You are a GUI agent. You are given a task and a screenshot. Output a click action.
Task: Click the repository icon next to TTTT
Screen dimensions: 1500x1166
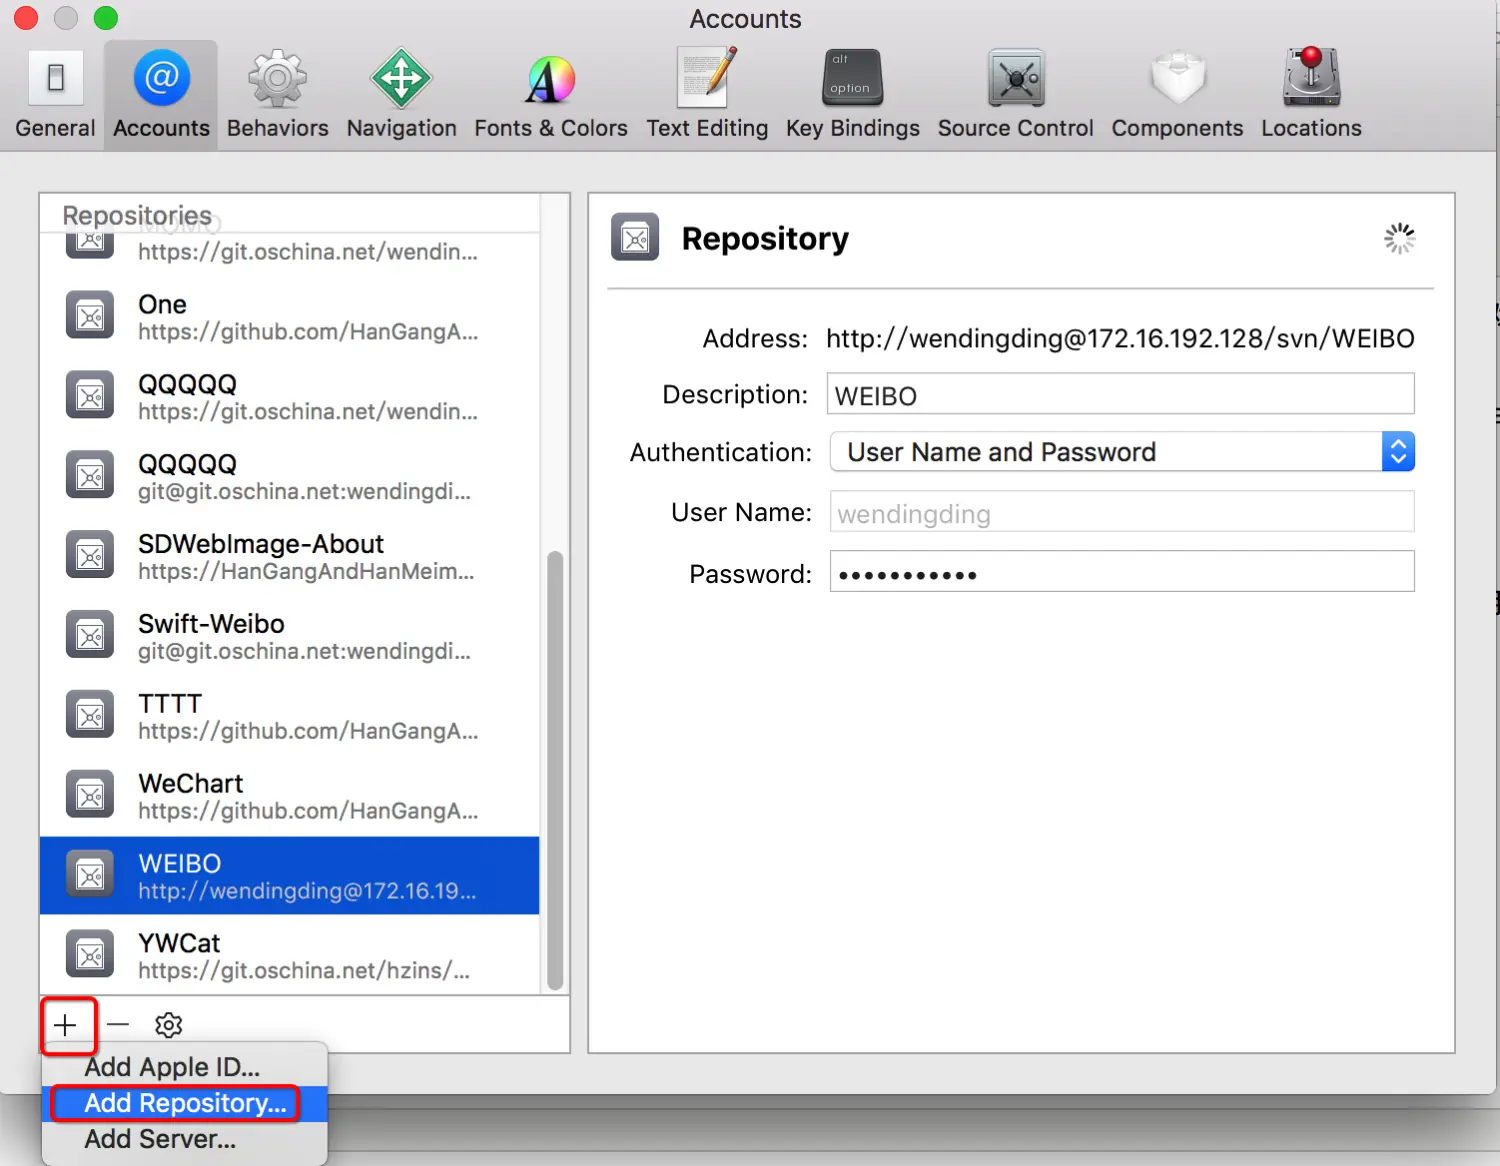90,715
